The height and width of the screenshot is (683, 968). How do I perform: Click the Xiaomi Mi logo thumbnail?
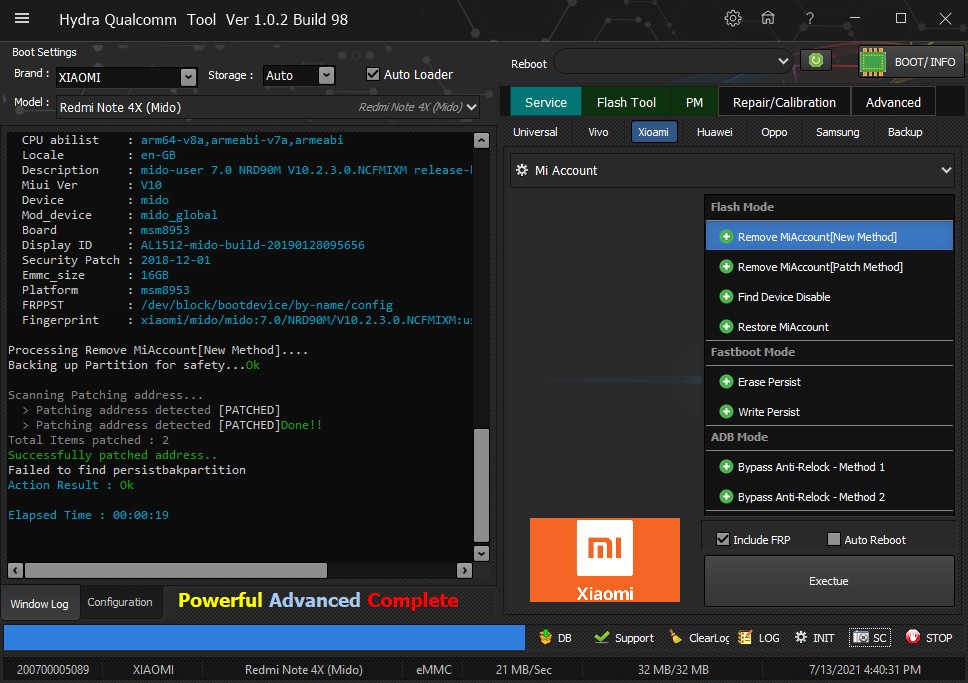(604, 559)
